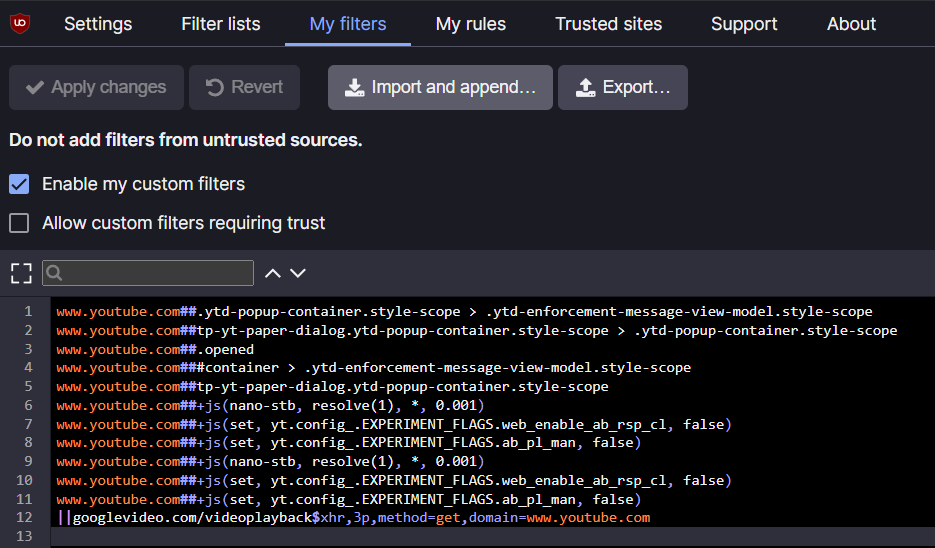
Task: Open the Settings tab
Action: pos(98,24)
